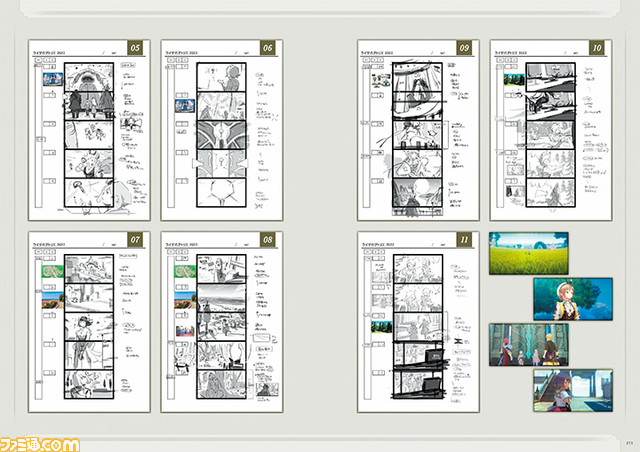Click the 06 page number badge
The width and height of the screenshot is (640, 452).
click(x=268, y=48)
